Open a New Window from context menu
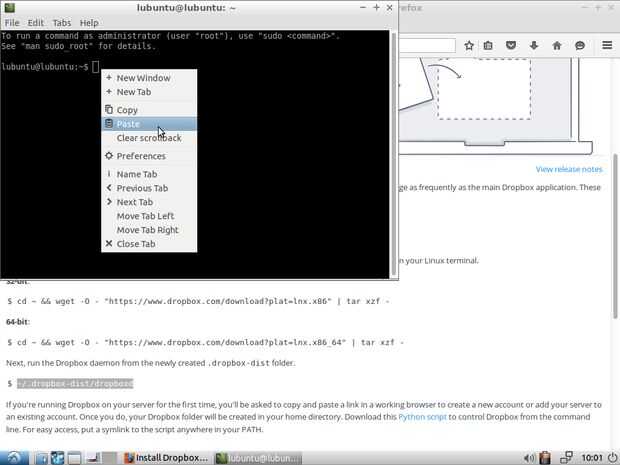 [149, 78]
